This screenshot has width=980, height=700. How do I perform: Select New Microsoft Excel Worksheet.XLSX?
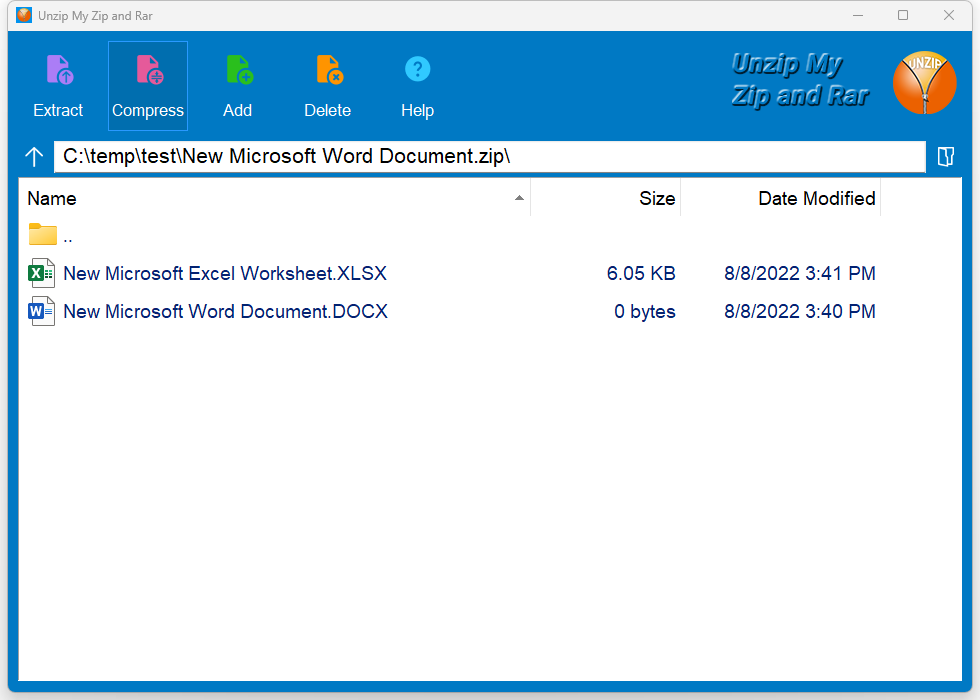(225, 273)
